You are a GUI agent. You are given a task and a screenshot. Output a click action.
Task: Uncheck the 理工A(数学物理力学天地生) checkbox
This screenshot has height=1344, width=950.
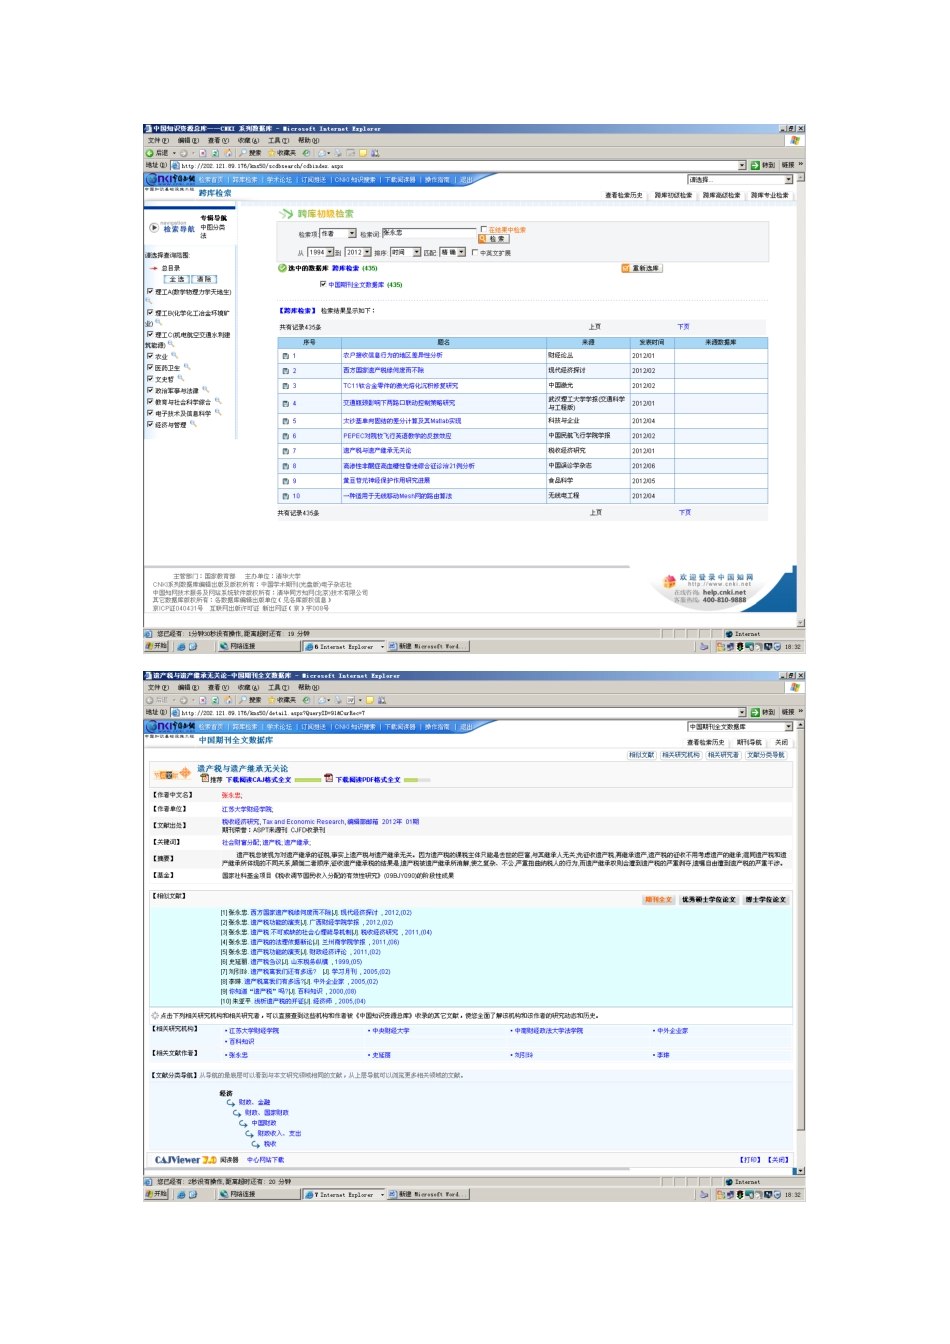point(150,292)
